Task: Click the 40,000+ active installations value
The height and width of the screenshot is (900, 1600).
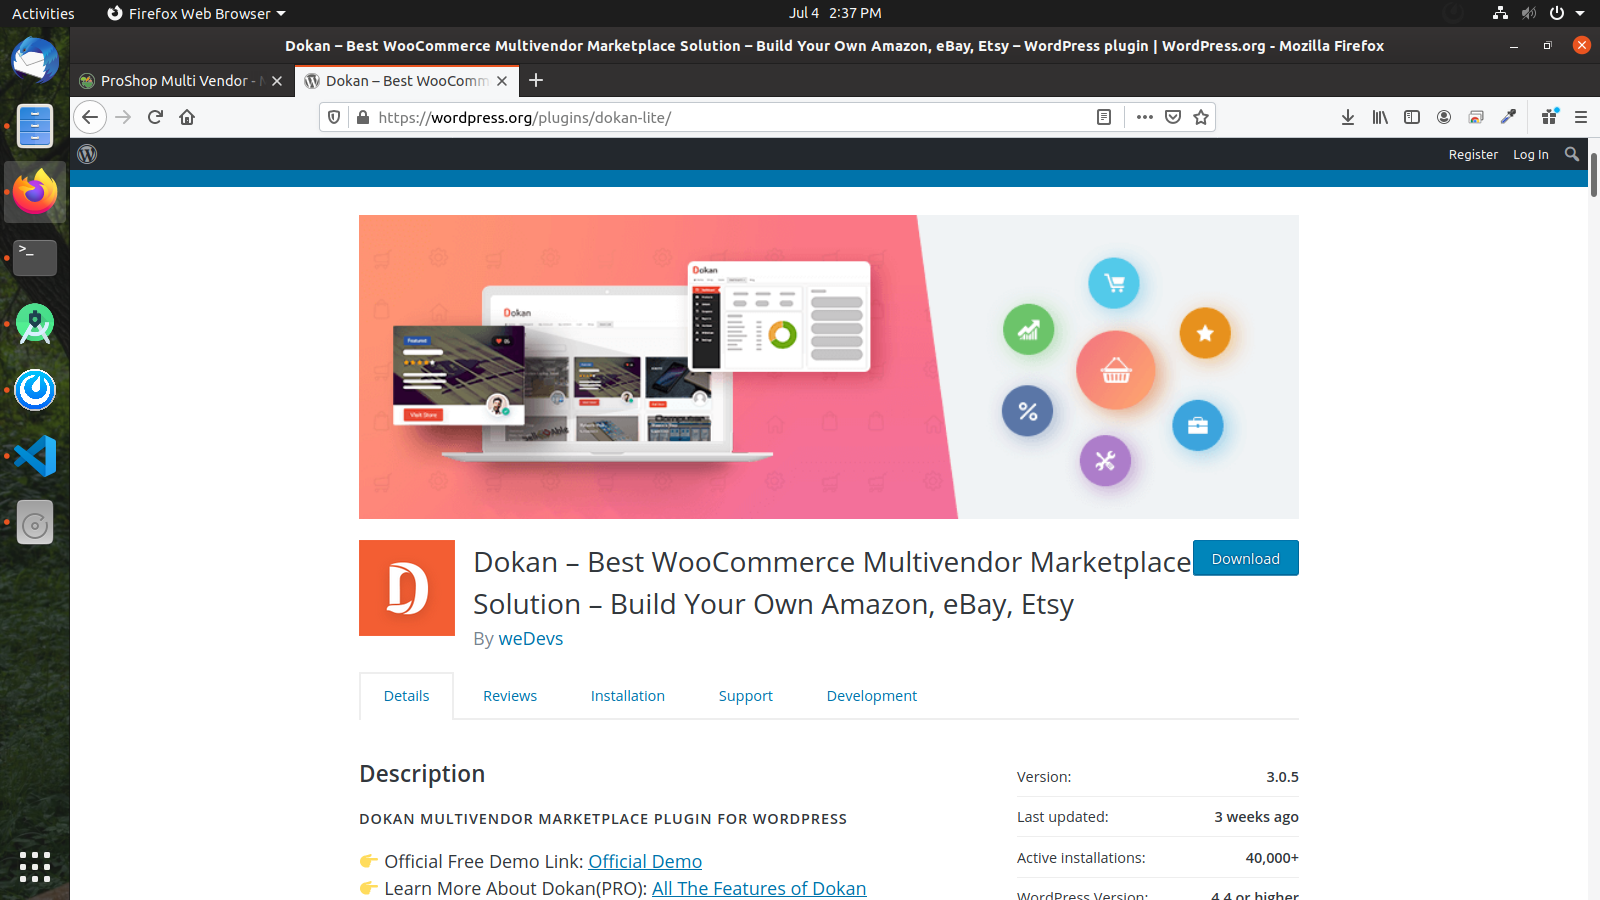Action: point(1272,858)
